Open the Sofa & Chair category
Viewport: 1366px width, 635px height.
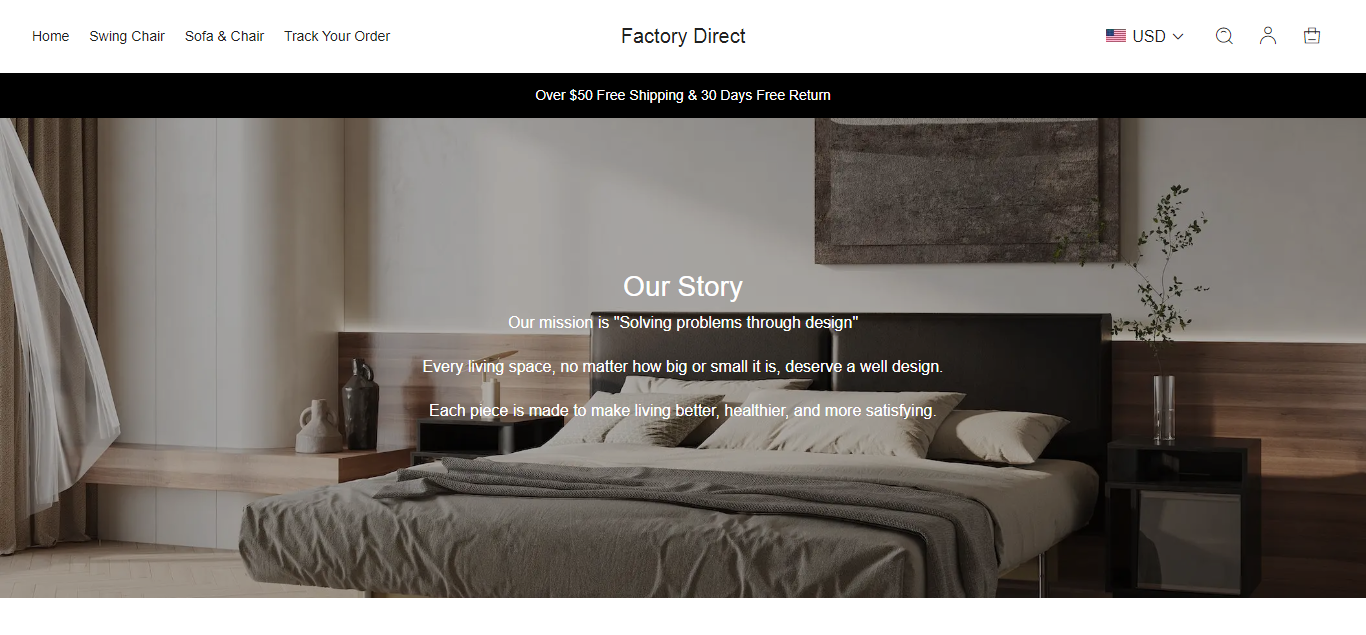pyautogui.click(x=225, y=36)
